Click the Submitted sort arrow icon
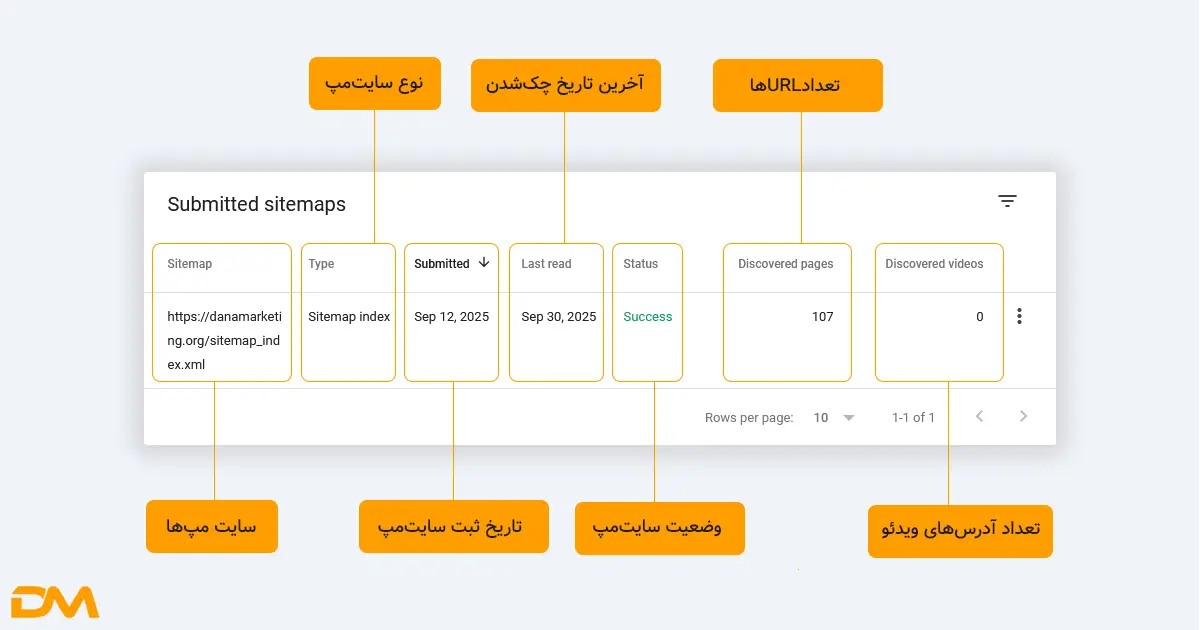The height and width of the screenshot is (630, 1200). [x=484, y=263]
